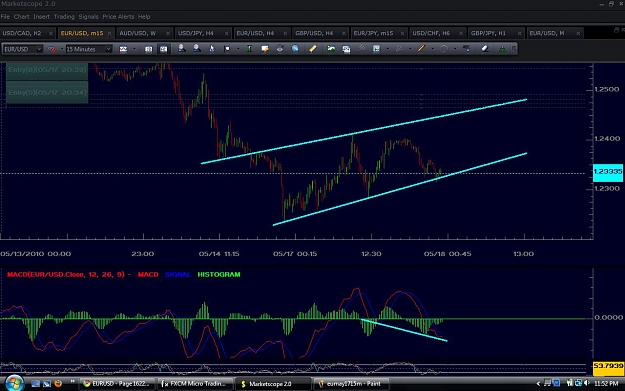Click the save-image toolbar icon

tap(346, 49)
